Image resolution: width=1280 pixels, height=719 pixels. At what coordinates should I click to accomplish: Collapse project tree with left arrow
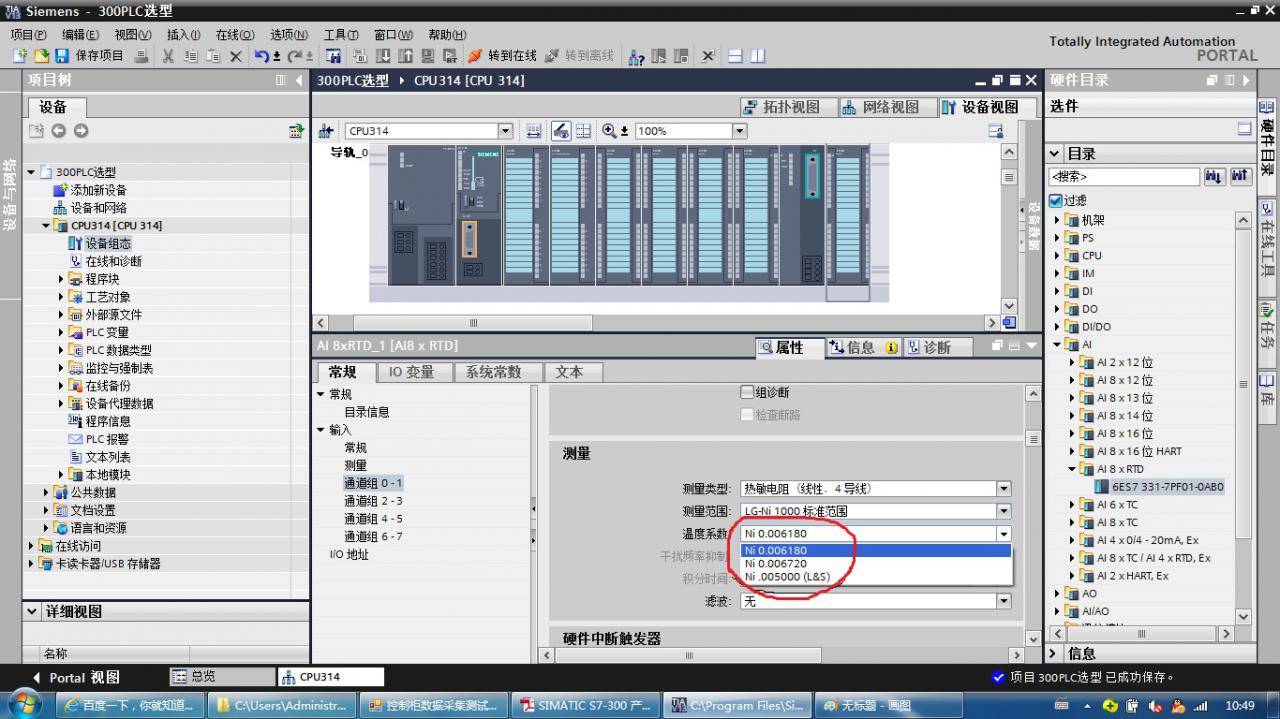300,80
